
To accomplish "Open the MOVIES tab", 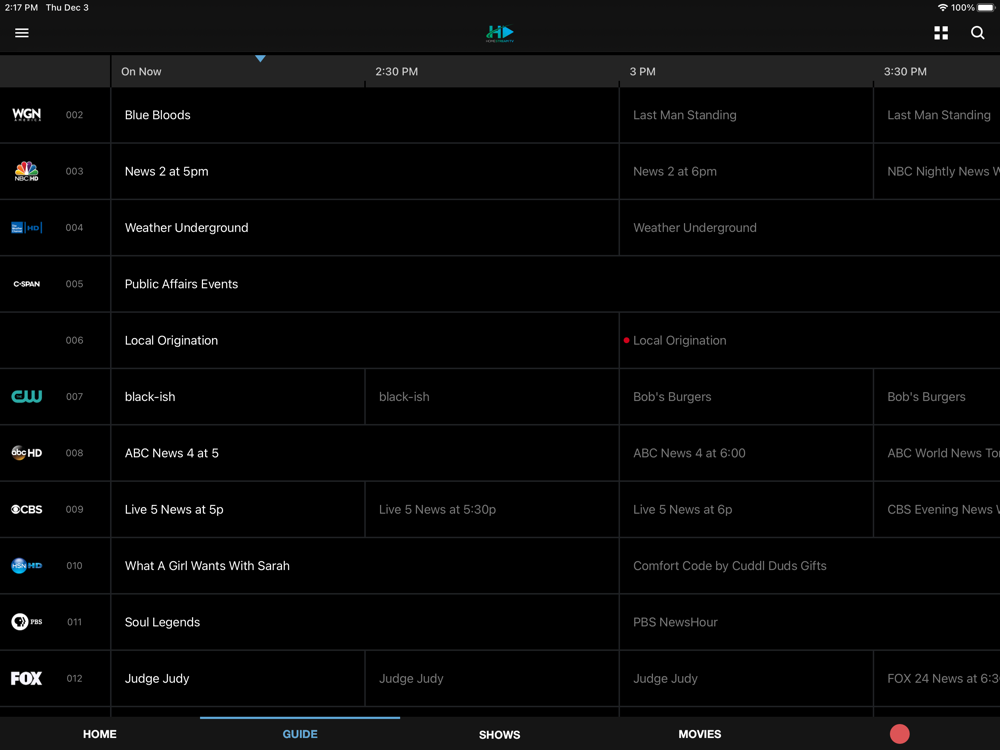I will click(x=700, y=734).
